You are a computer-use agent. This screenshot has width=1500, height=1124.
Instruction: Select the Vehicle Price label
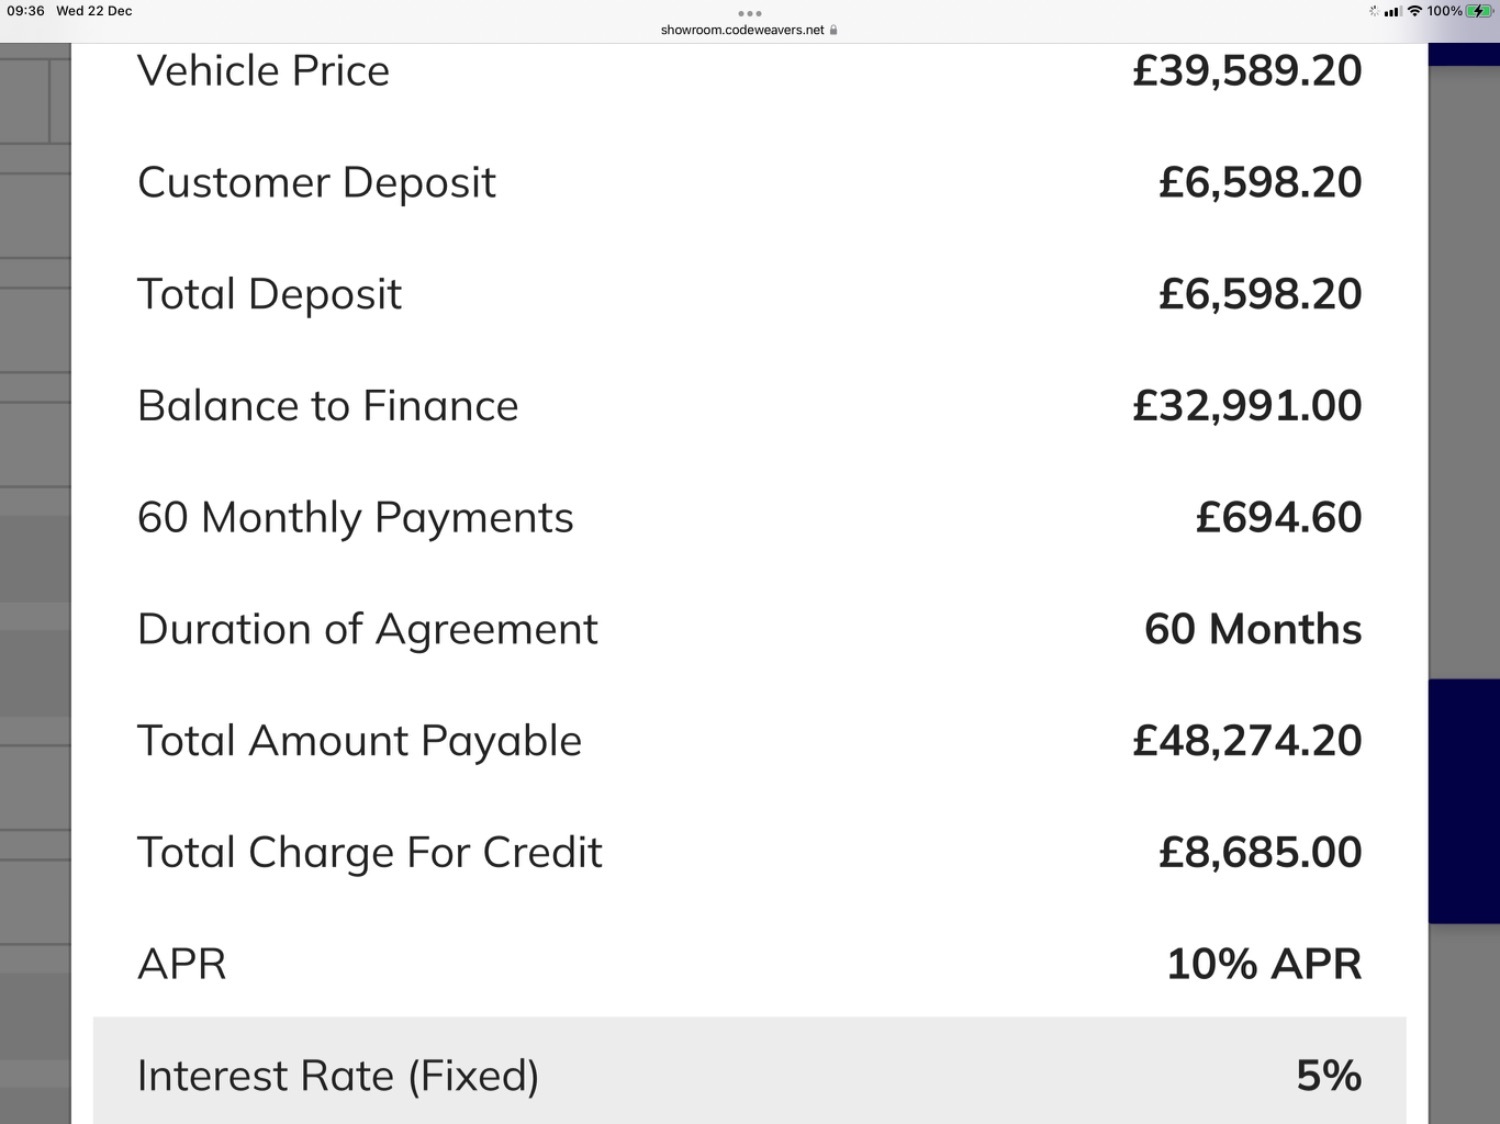coord(263,71)
